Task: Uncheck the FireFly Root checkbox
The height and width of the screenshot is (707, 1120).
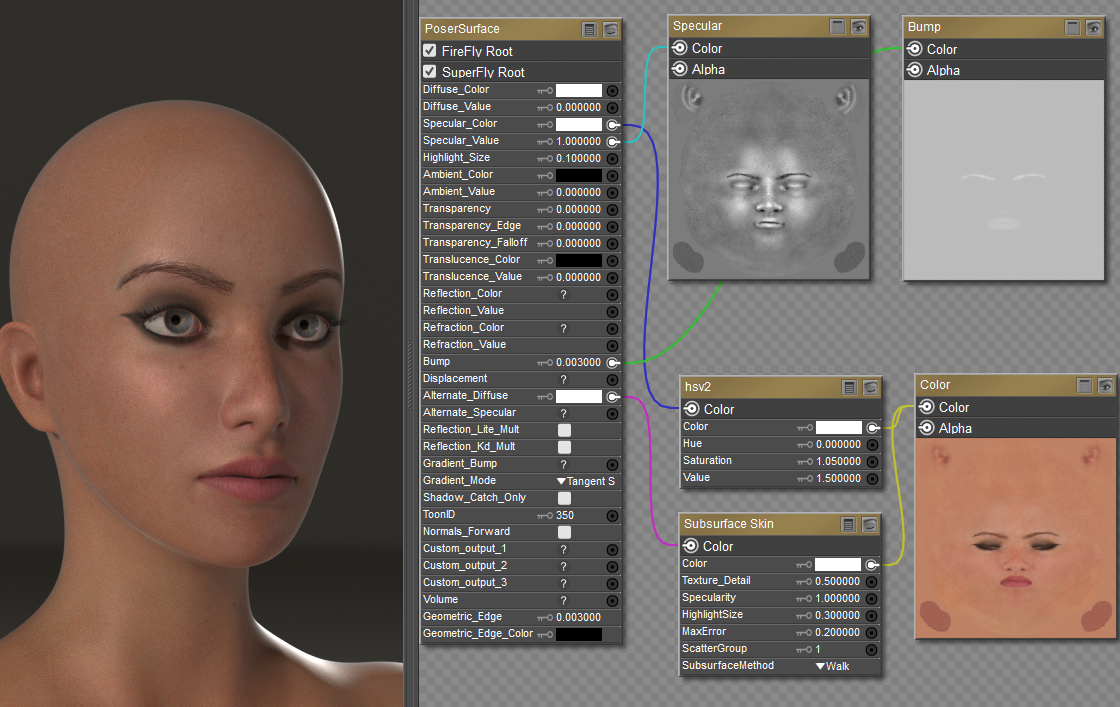Action: 430,51
